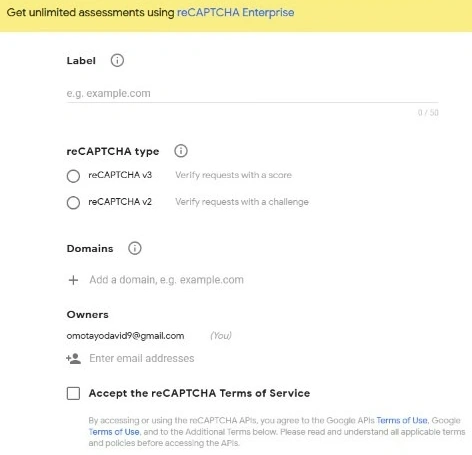Click the info icon next to Domains
Image resolution: width=472 pixels, height=455 pixels.
point(135,248)
